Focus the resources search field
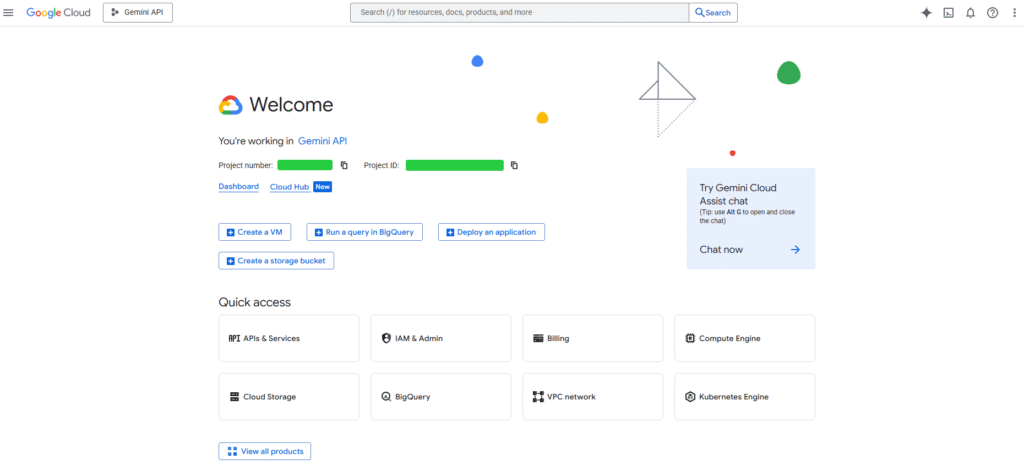 coord(519,12)
